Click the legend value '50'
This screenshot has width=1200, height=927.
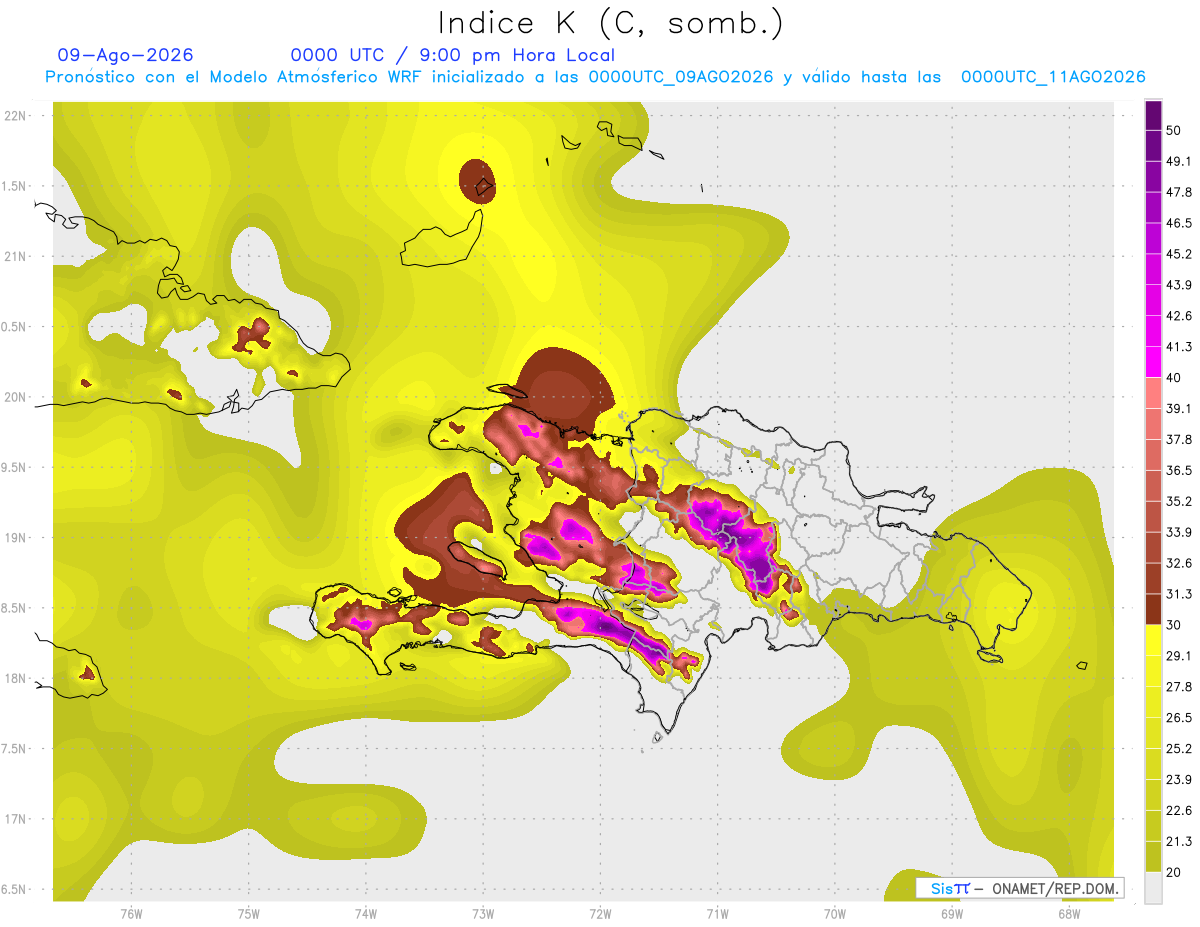pos(1175,130)
